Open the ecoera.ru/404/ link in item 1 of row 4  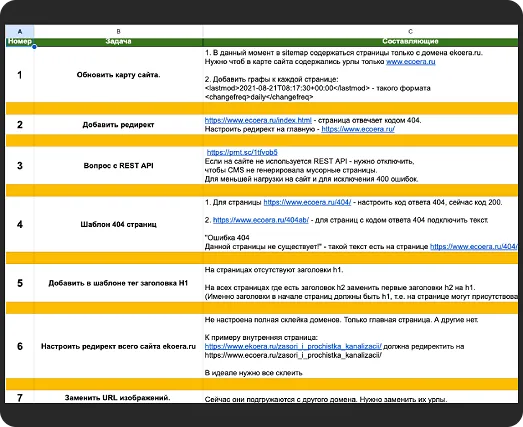(307, 202)
